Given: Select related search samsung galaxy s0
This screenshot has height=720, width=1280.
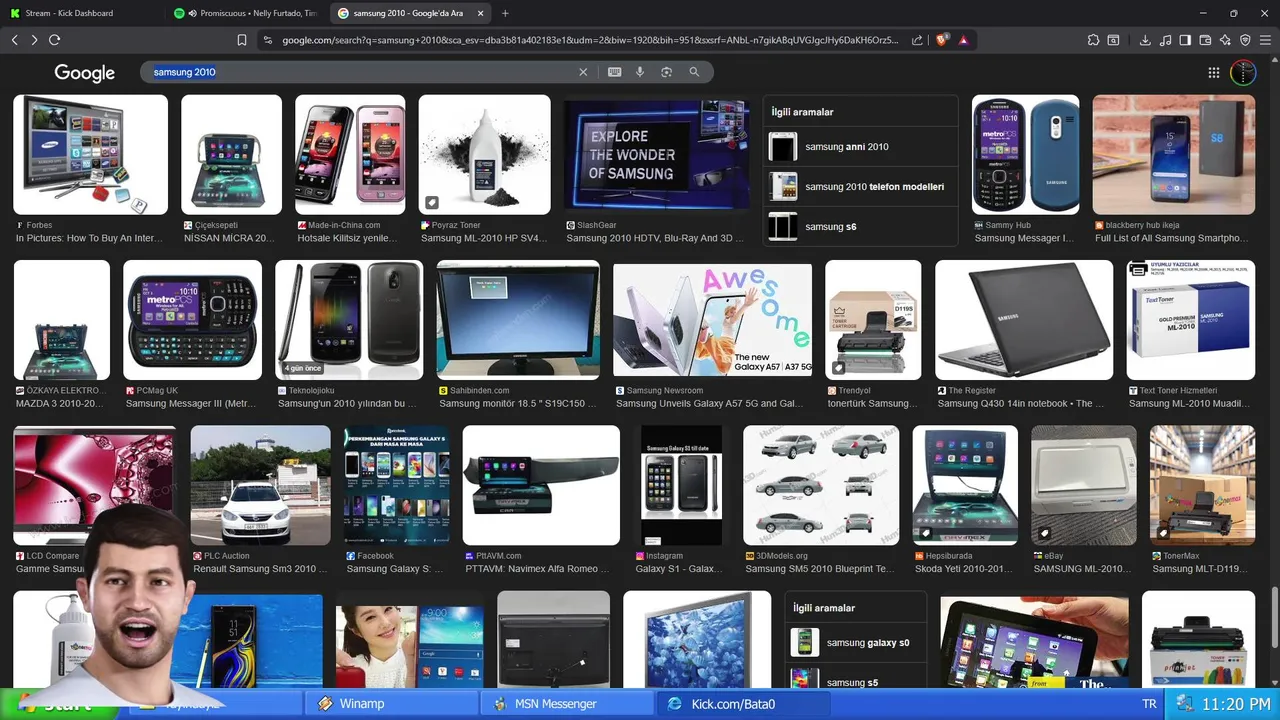Looking at the screenshot, I should (856, 643).
